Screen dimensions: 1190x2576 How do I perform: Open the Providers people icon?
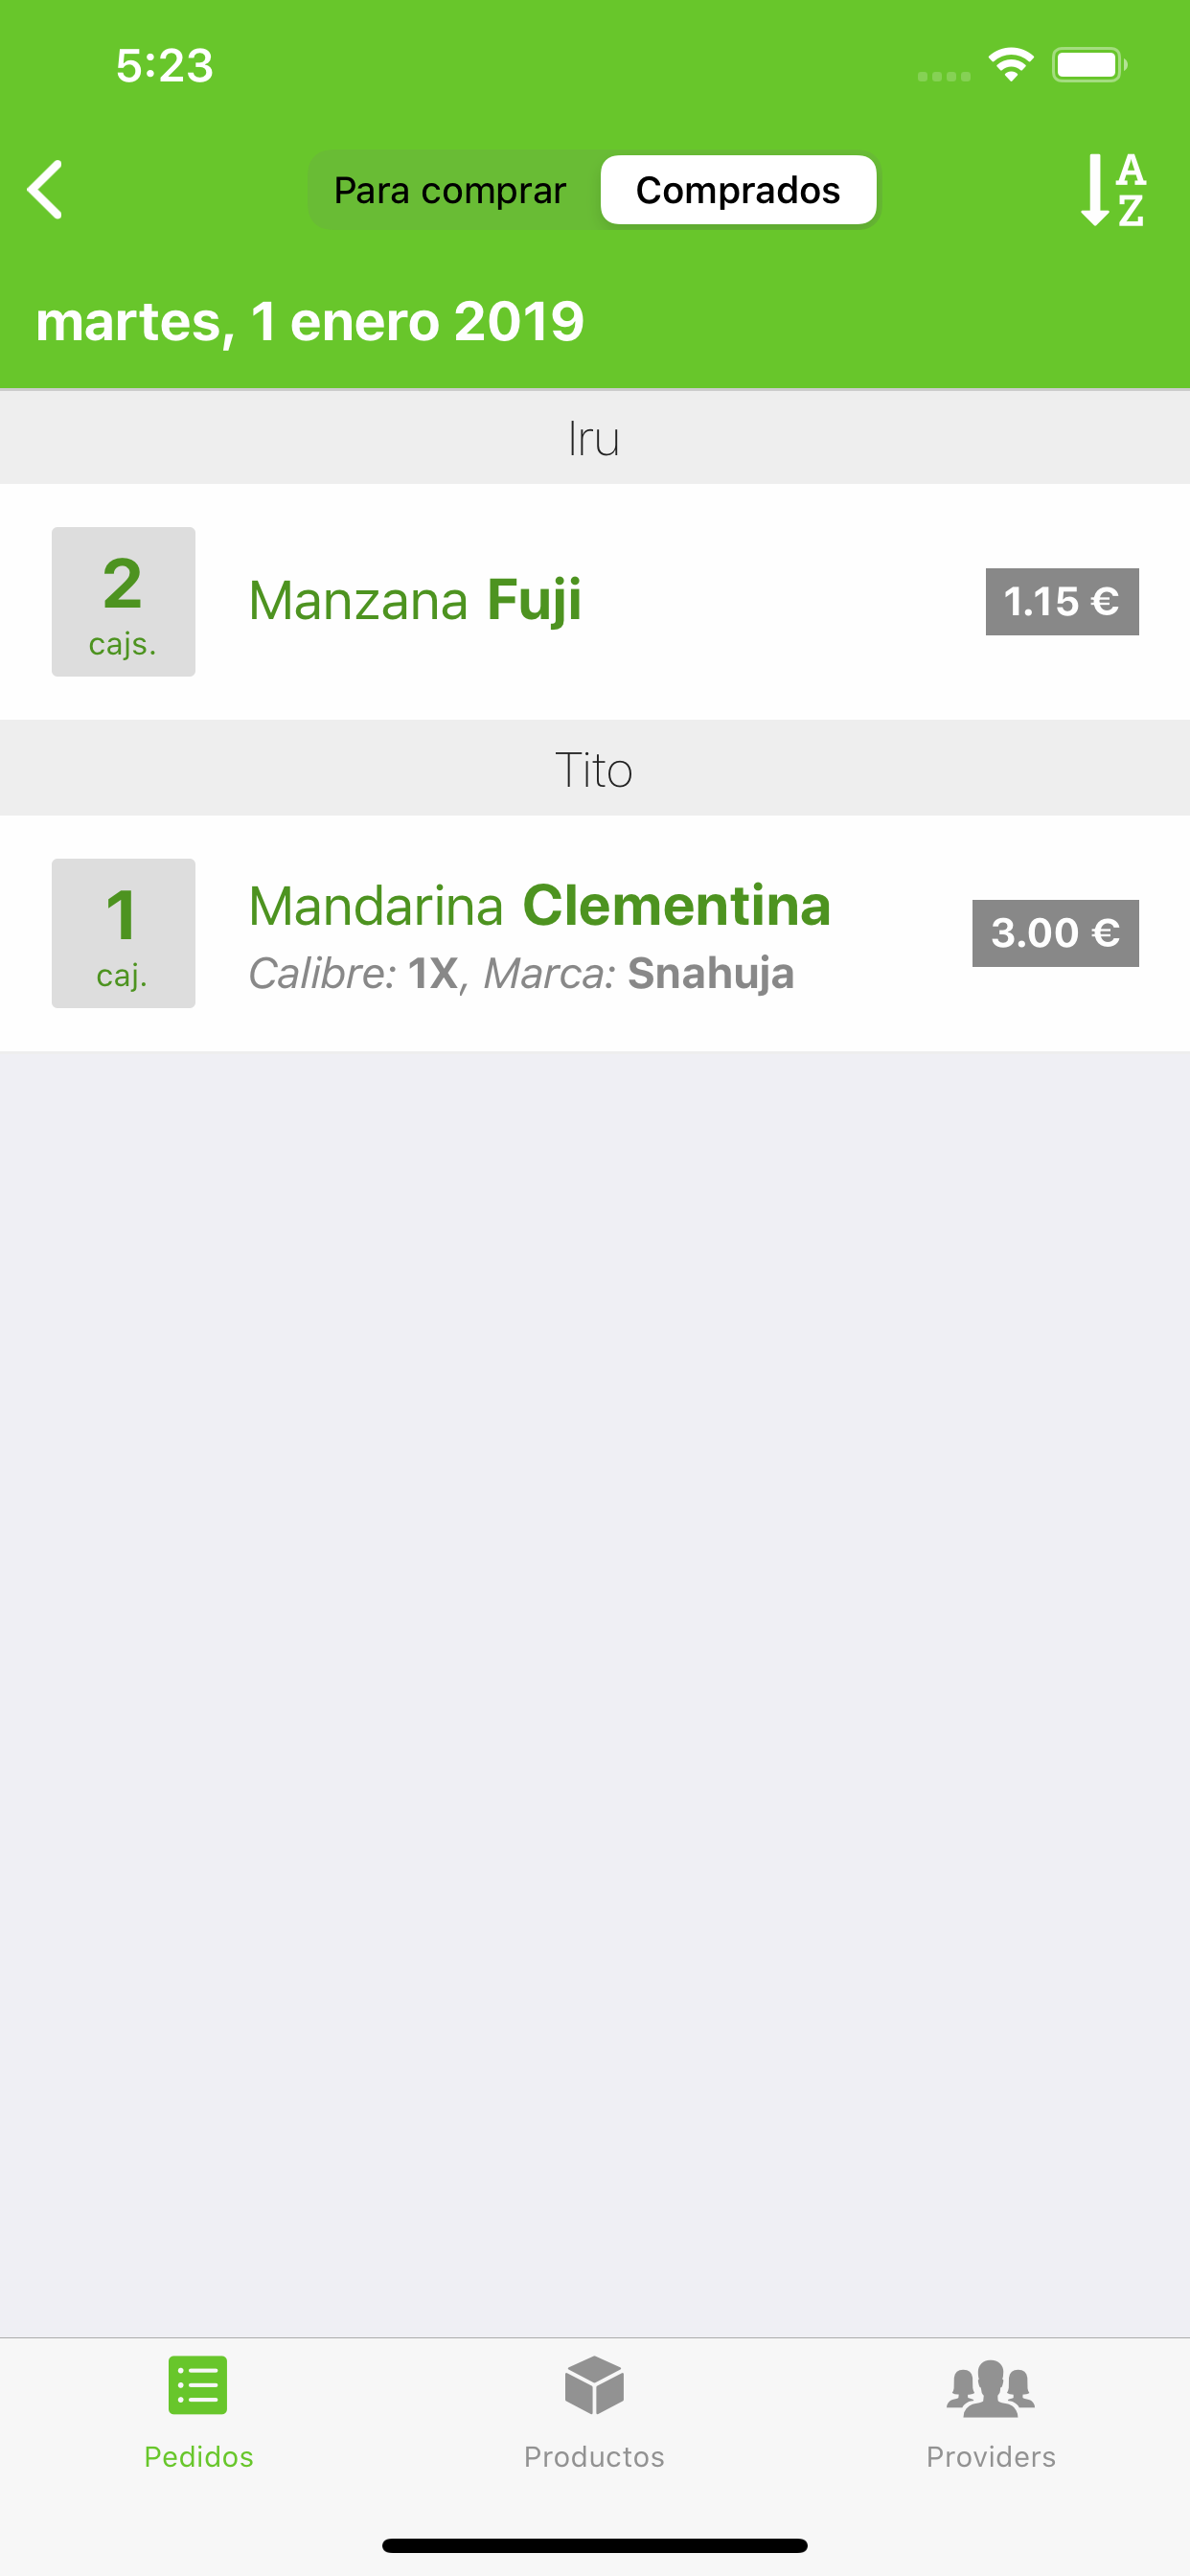click(990, 2388)
